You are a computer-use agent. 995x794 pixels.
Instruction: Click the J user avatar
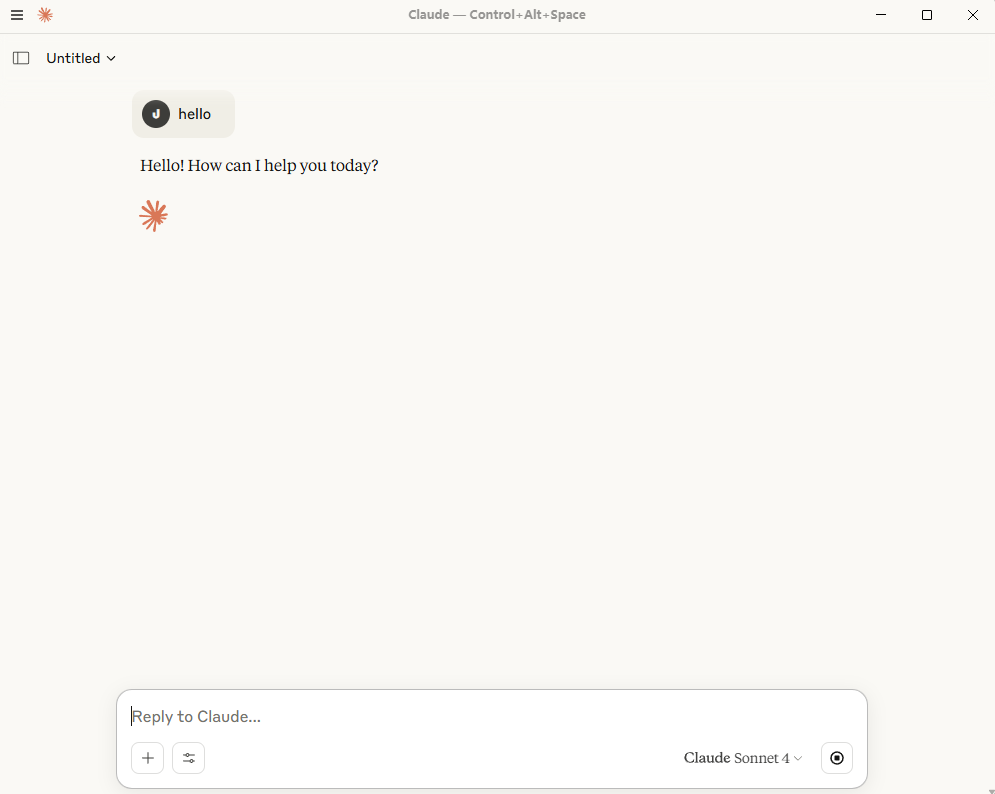[155, 114]
